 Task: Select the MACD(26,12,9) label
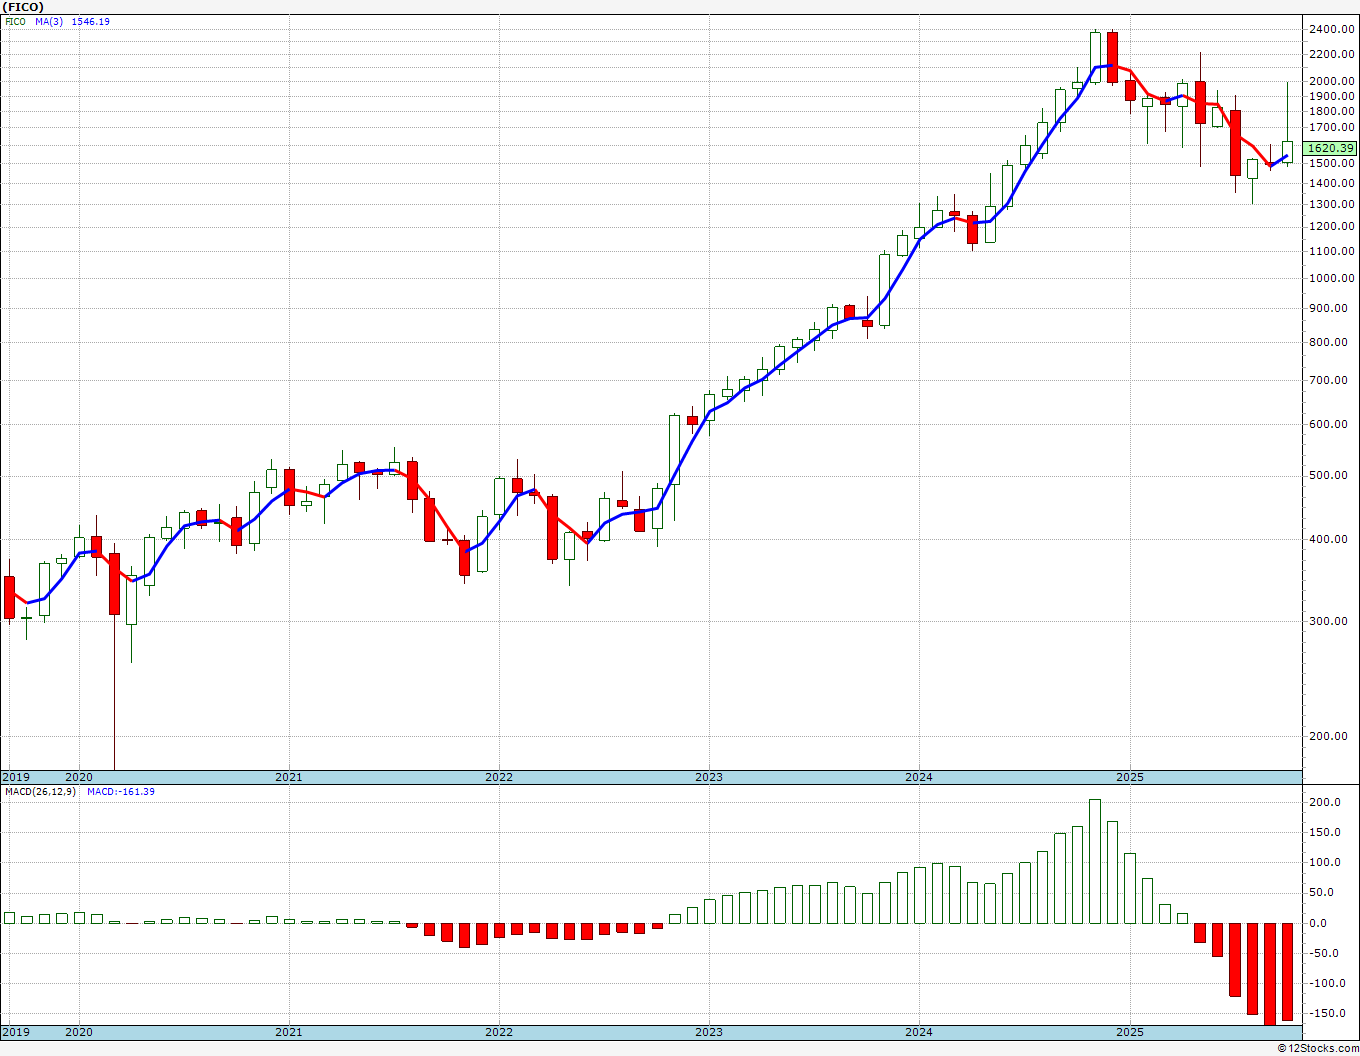pyautogui.click(x=39, y=792)
